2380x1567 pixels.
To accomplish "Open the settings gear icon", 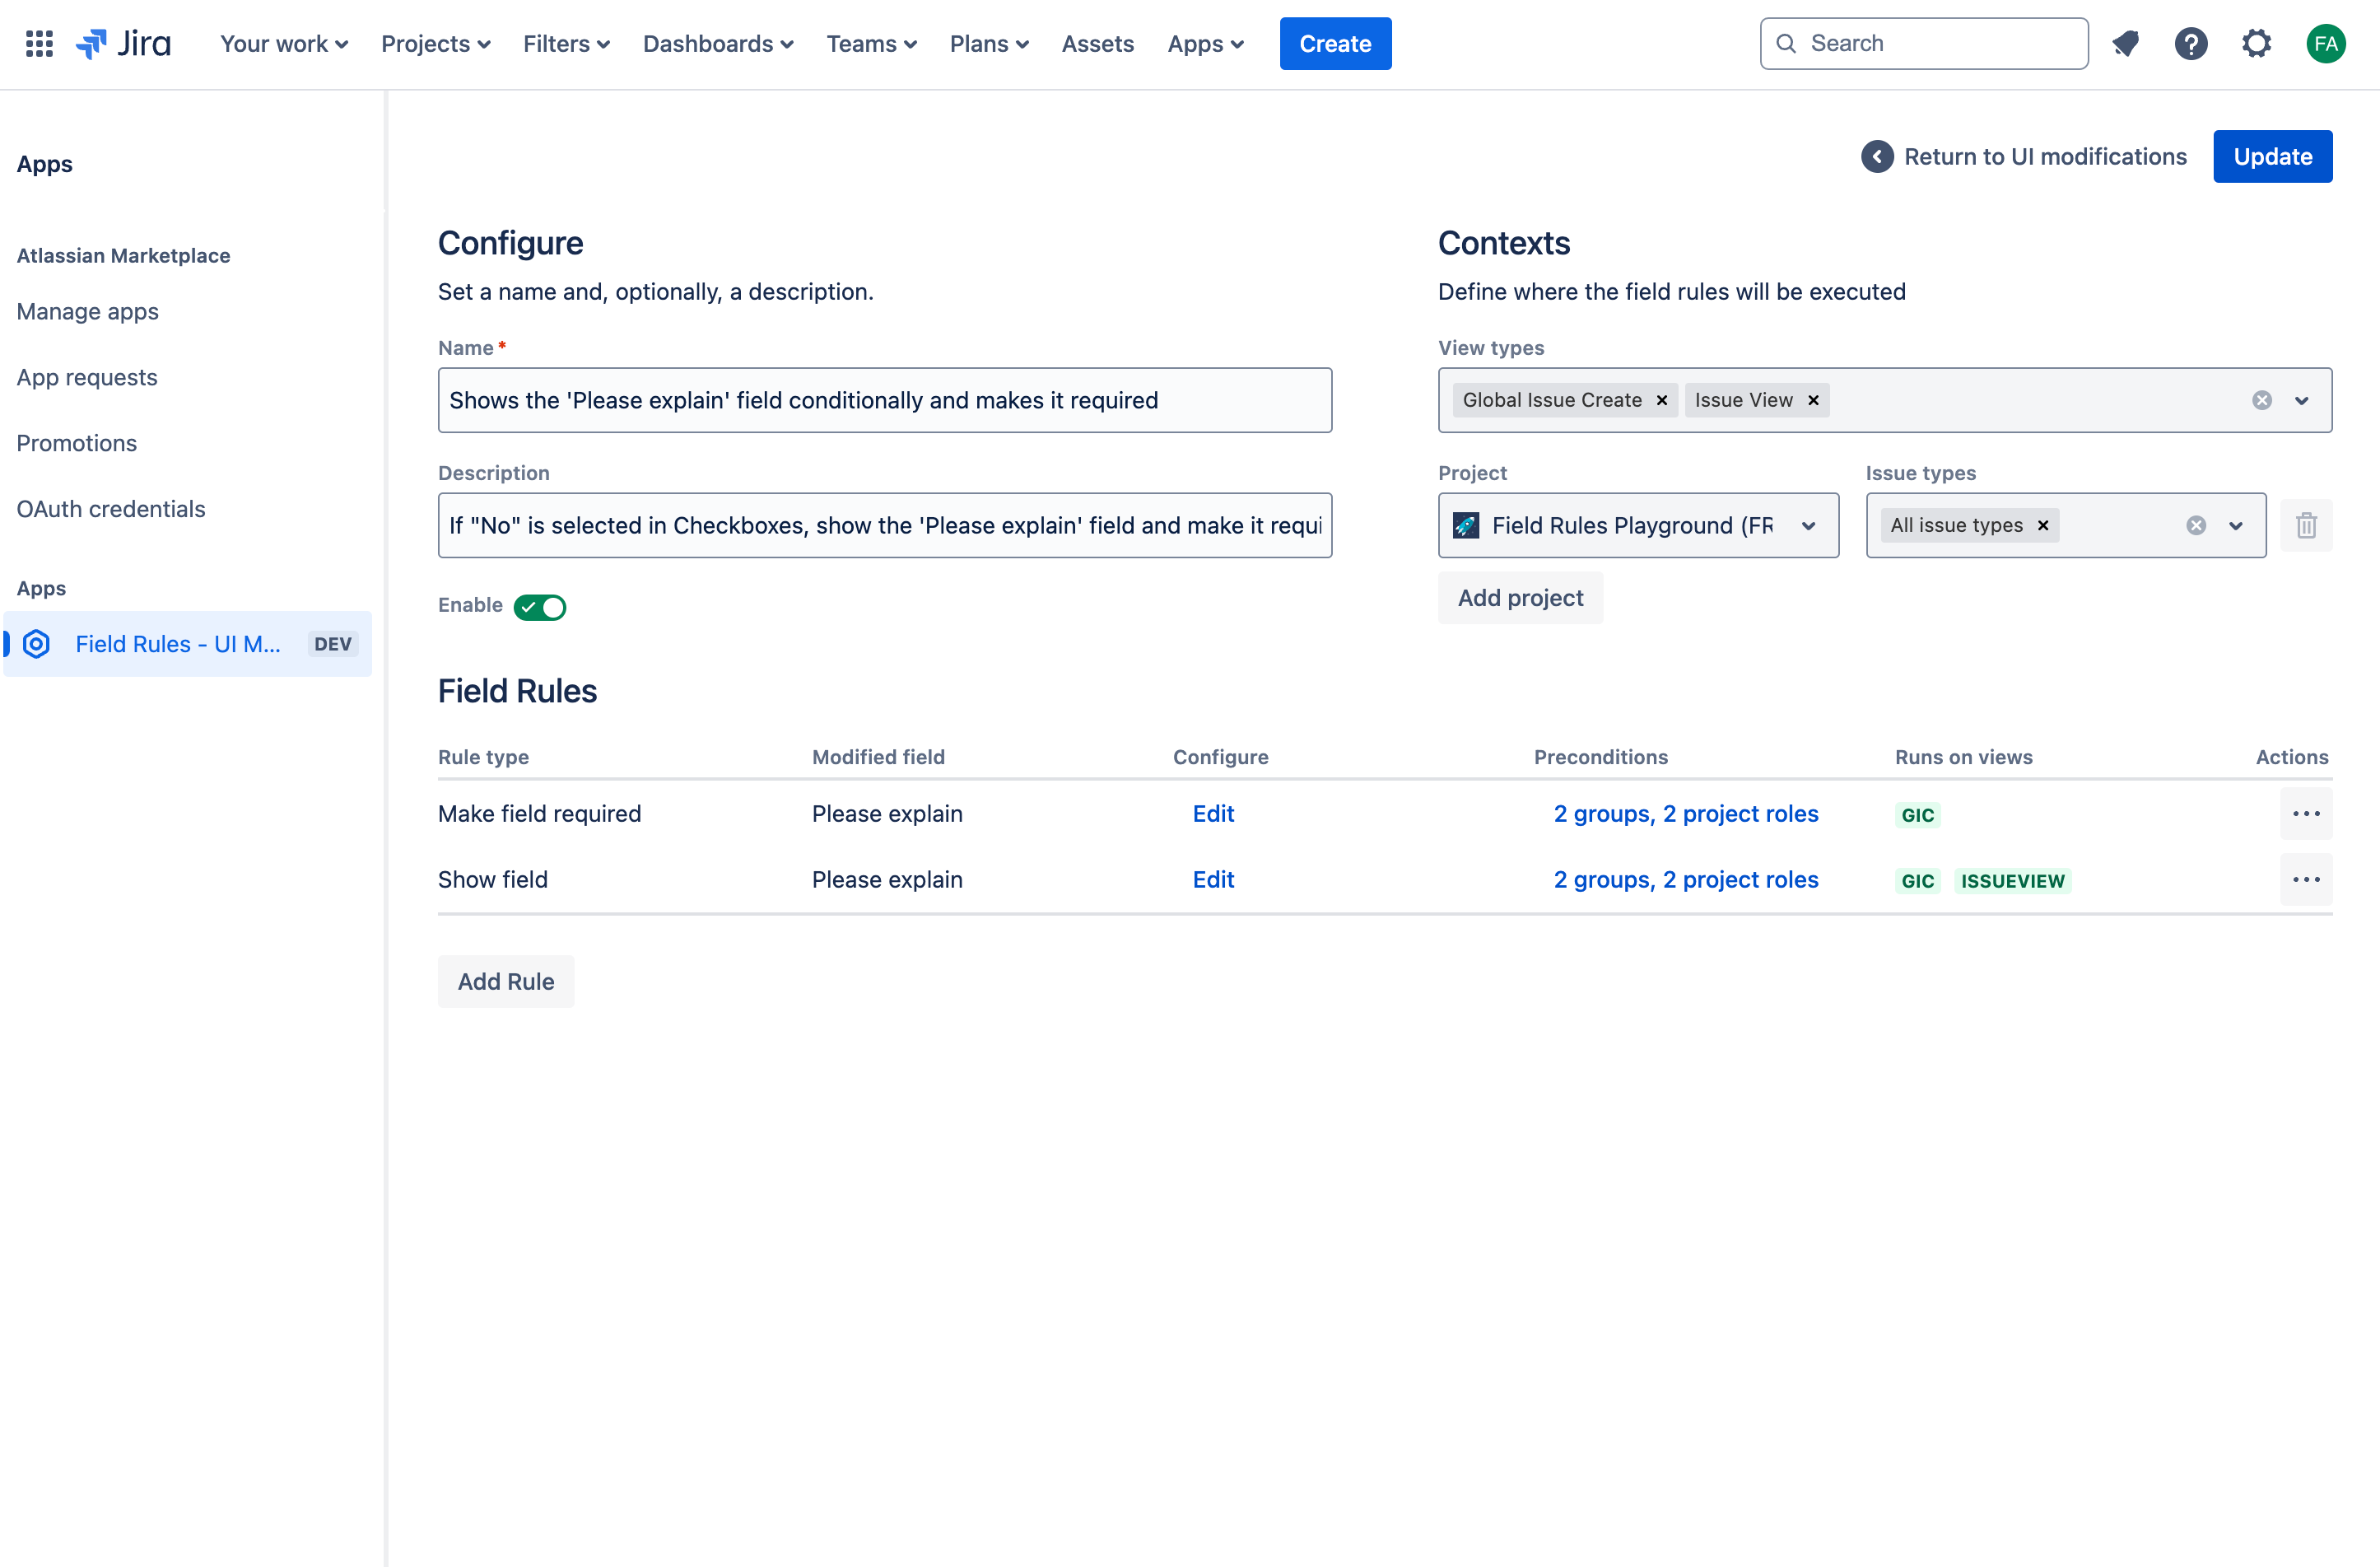I will click(x=2256, y=44).
